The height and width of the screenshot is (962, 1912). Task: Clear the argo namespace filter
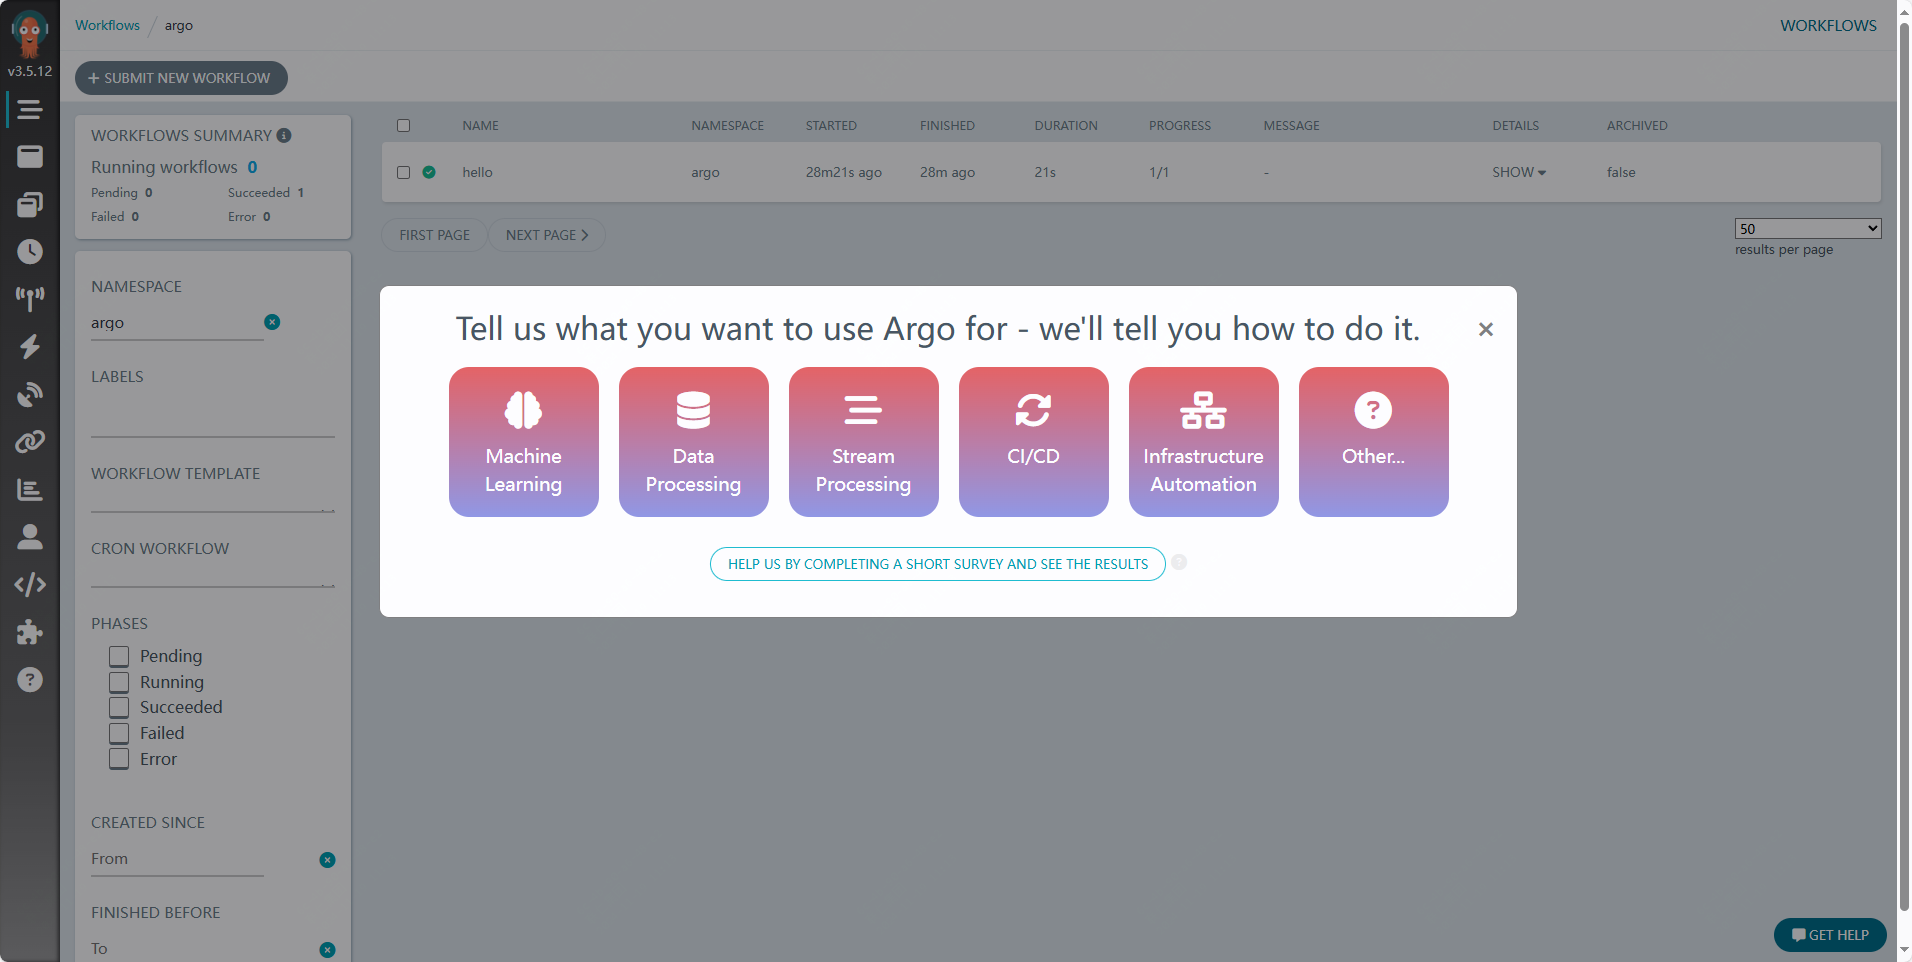coord(272,321)
